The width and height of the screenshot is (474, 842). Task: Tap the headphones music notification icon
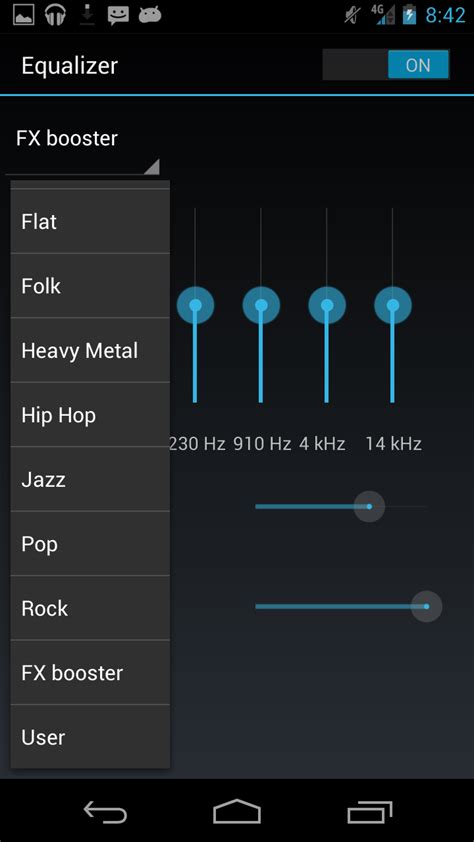(55, 15)
